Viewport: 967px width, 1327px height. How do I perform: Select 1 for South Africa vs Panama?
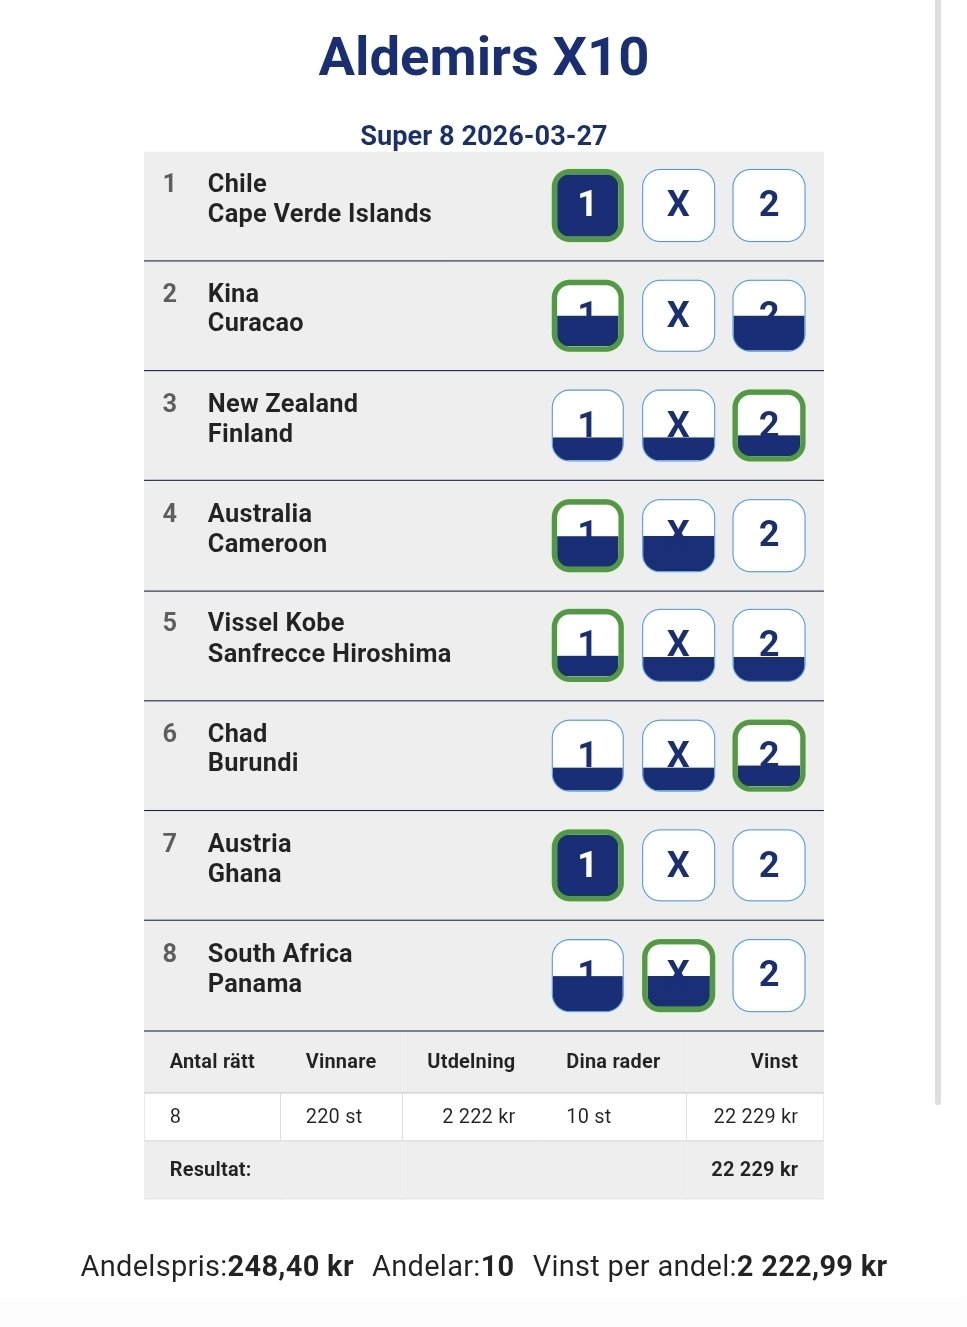pos(587,975)
